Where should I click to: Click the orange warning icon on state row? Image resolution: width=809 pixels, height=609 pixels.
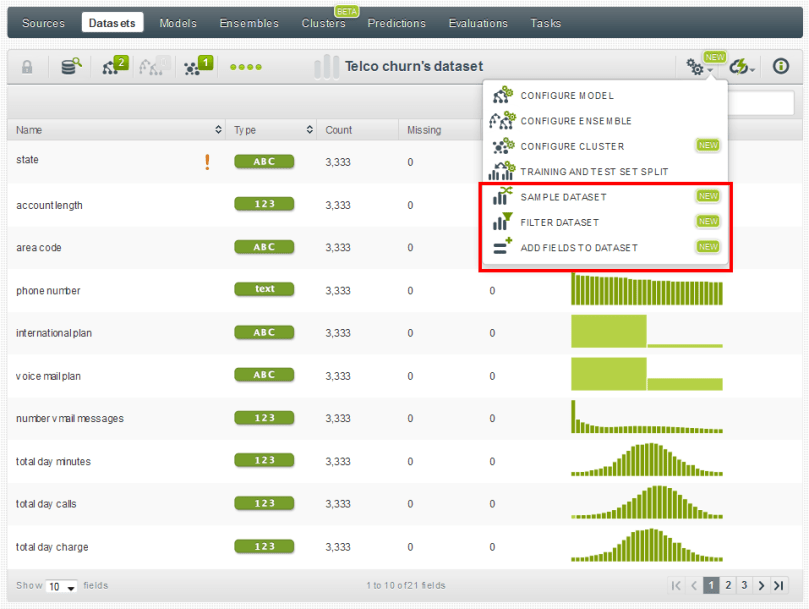pos(207,162)
